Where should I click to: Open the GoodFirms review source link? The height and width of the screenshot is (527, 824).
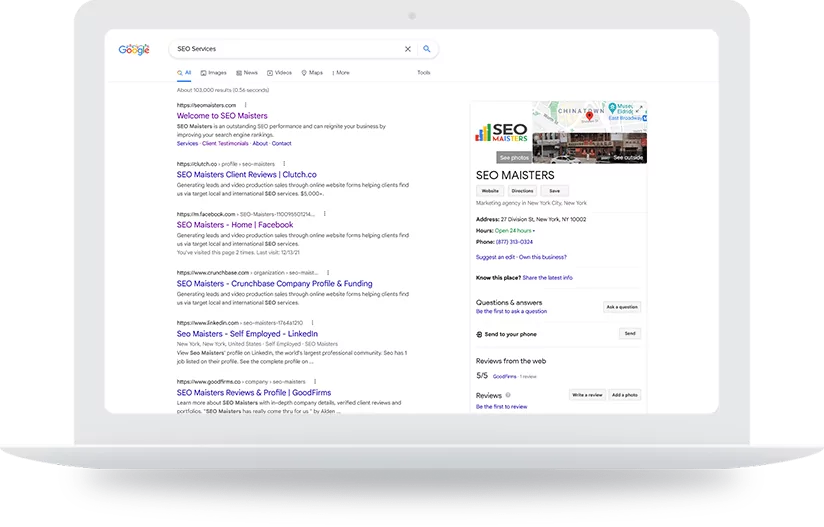504,377
